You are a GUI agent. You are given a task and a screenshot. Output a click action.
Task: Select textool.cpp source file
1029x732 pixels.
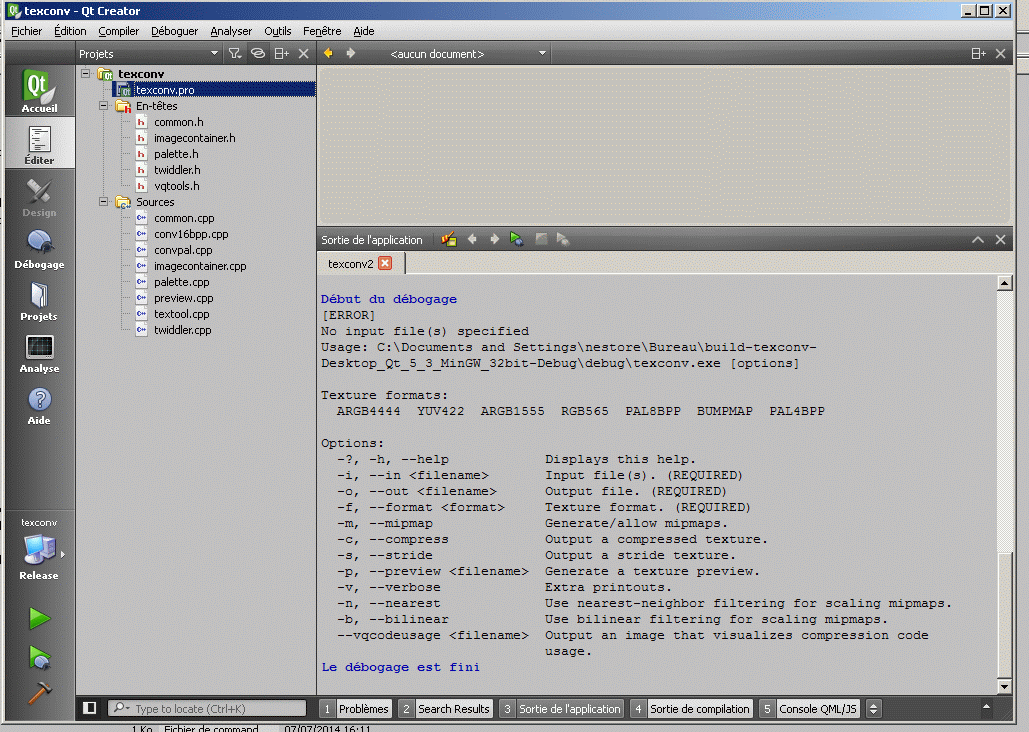pos(182,314)
